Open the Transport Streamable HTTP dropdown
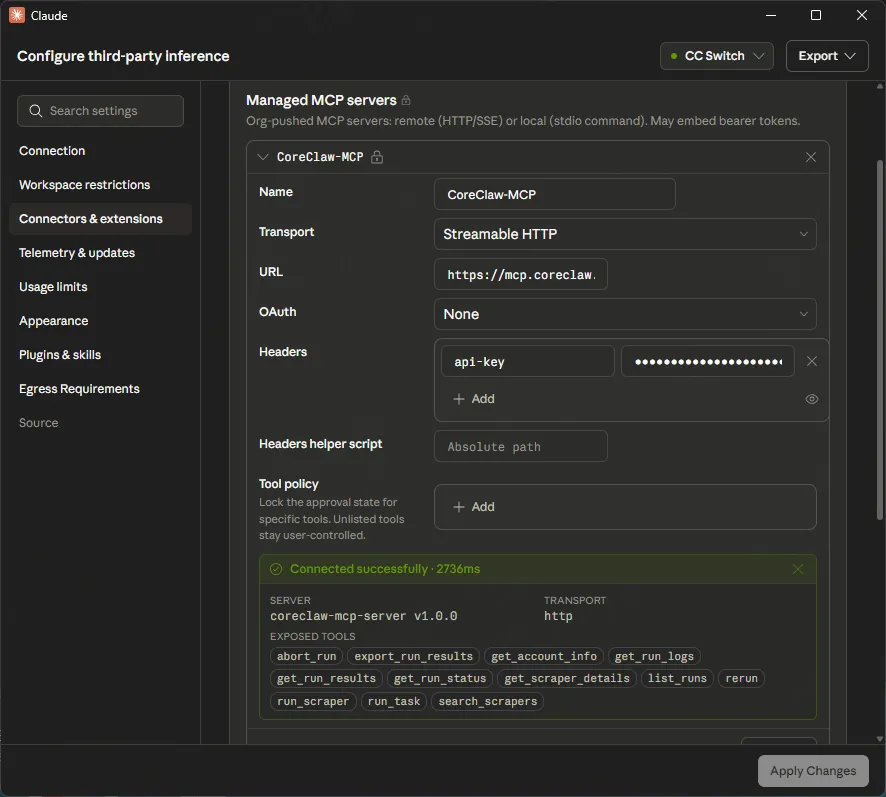886x797 pixels. 625,234
